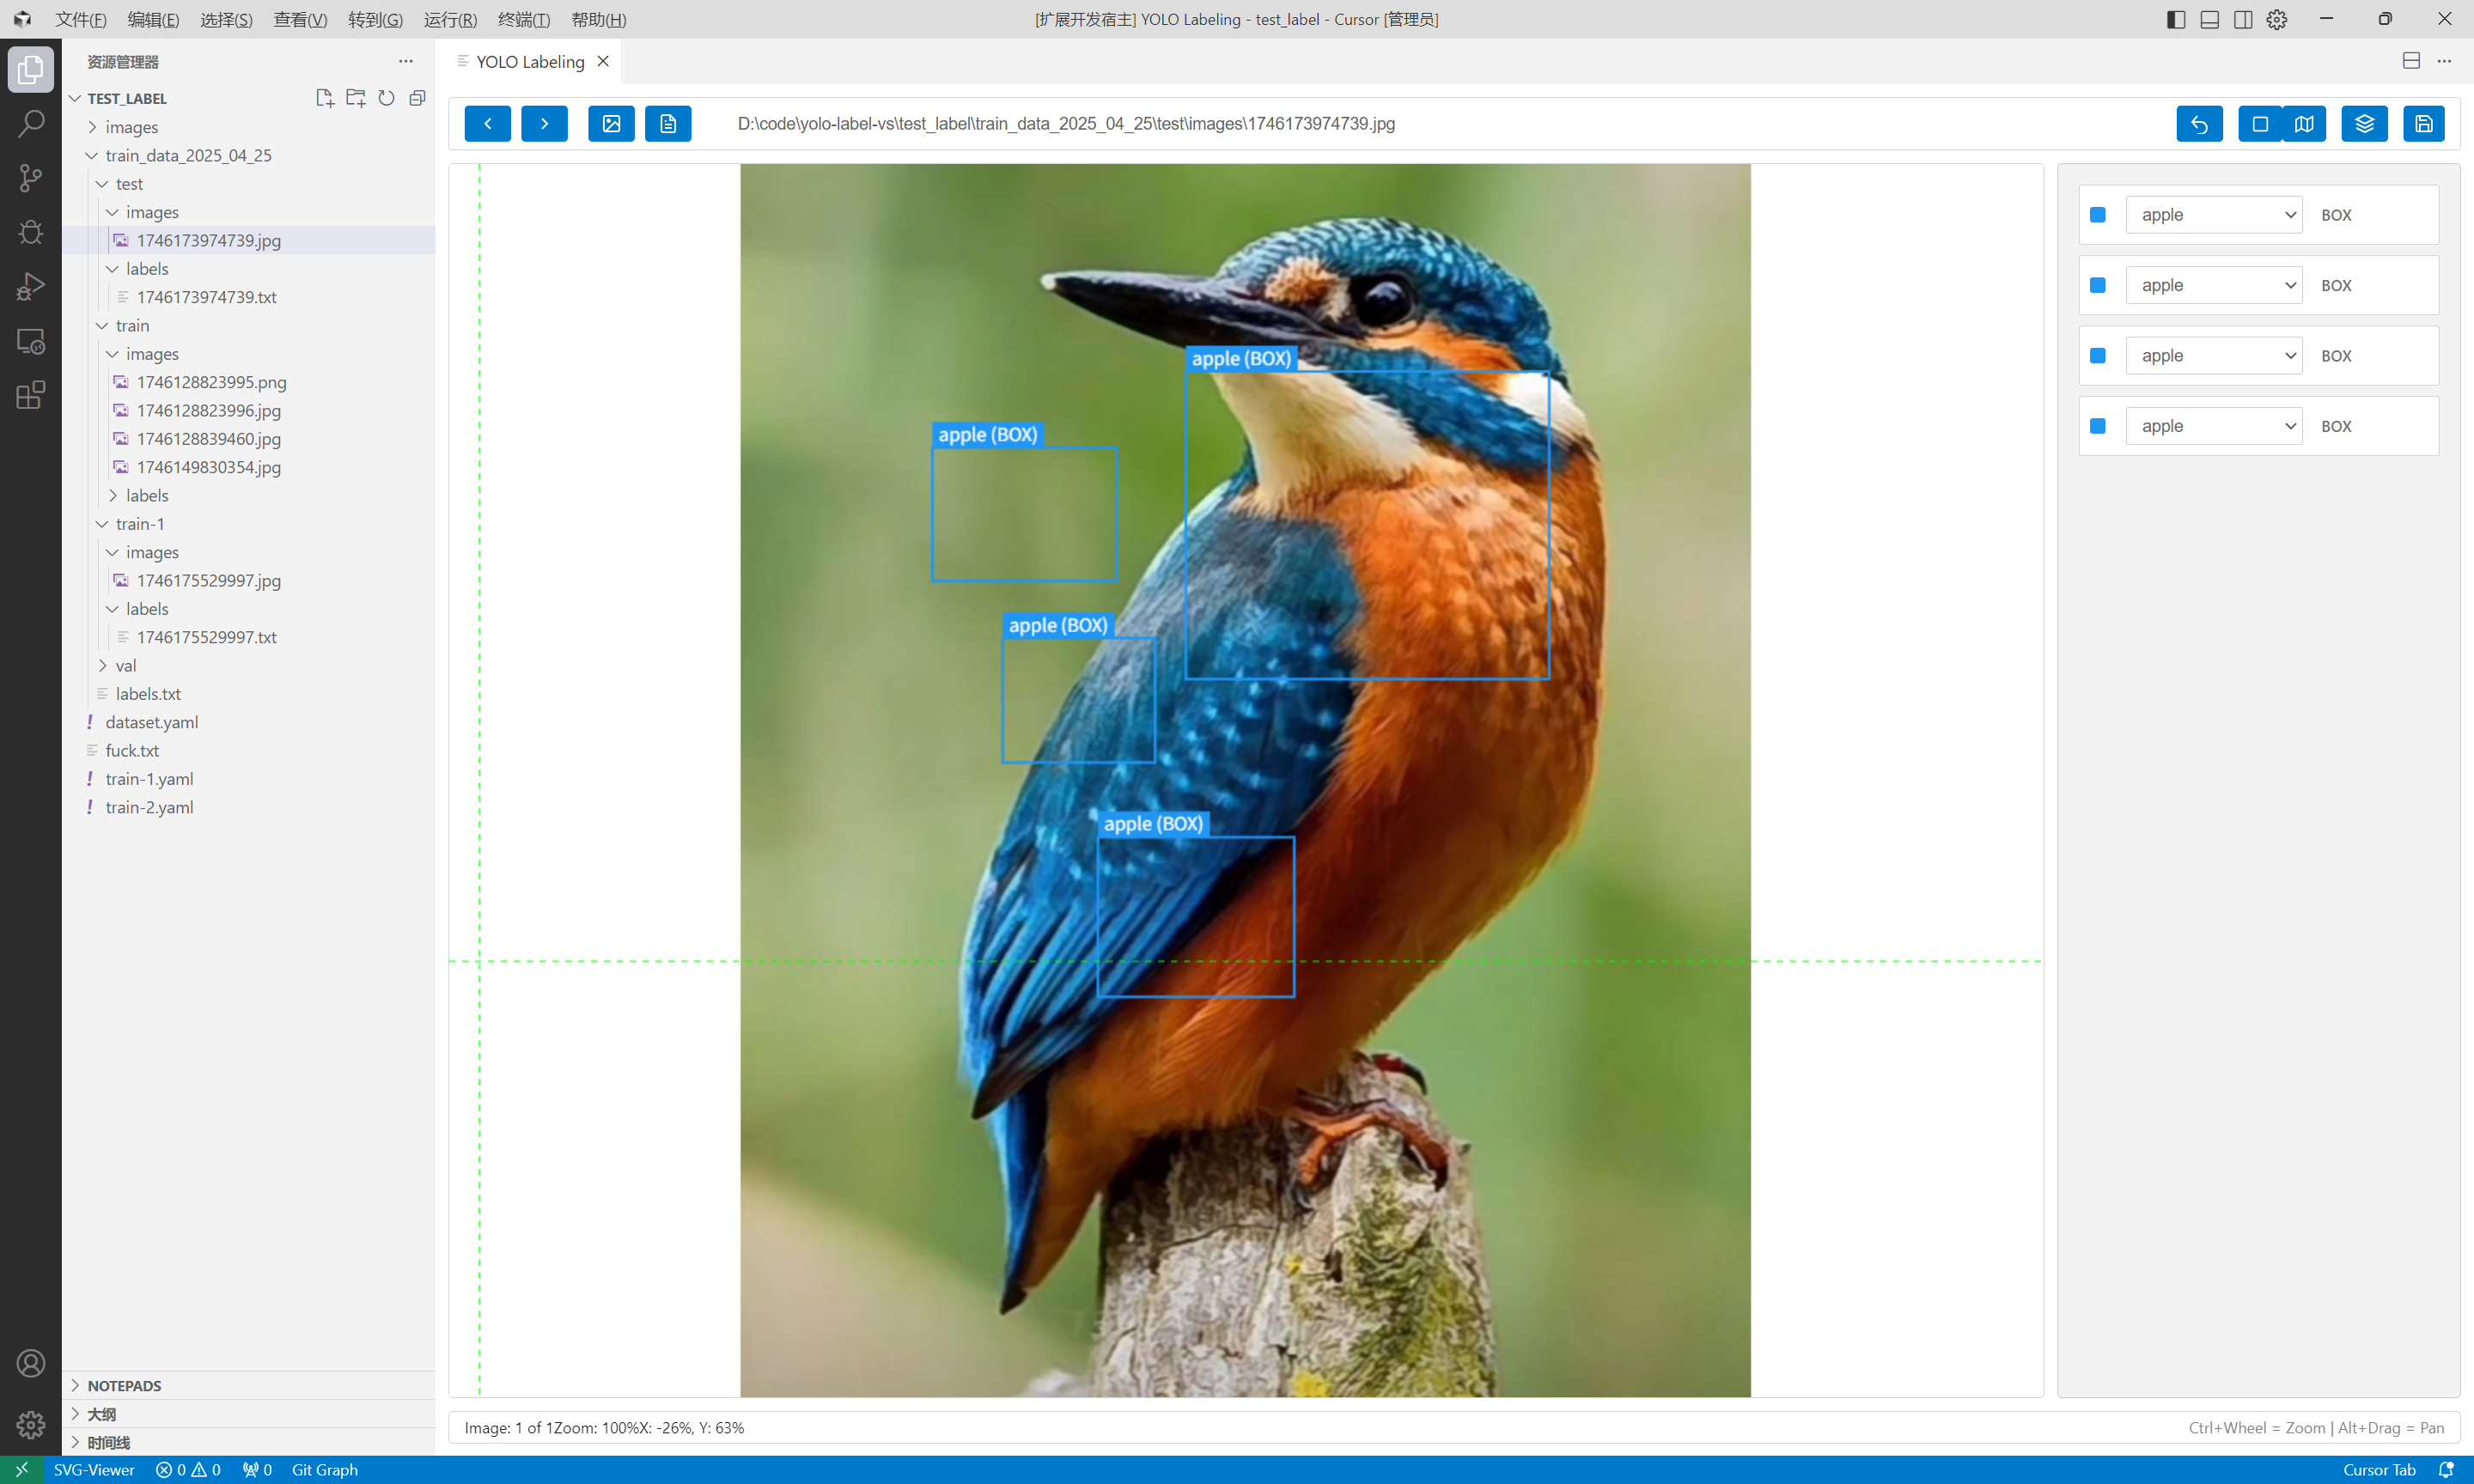Toggle the primary sidebar layout icon

point(2176,19)
